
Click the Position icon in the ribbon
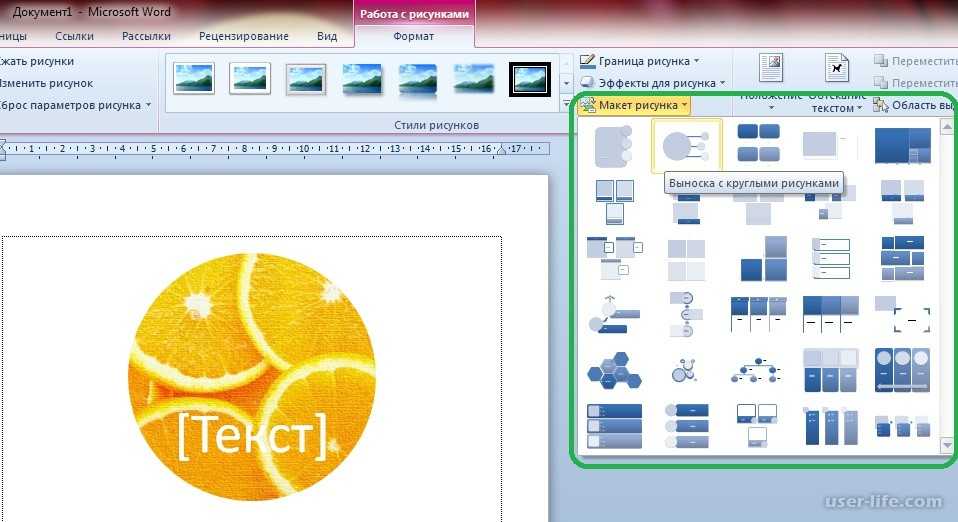(x=771, y=68)
